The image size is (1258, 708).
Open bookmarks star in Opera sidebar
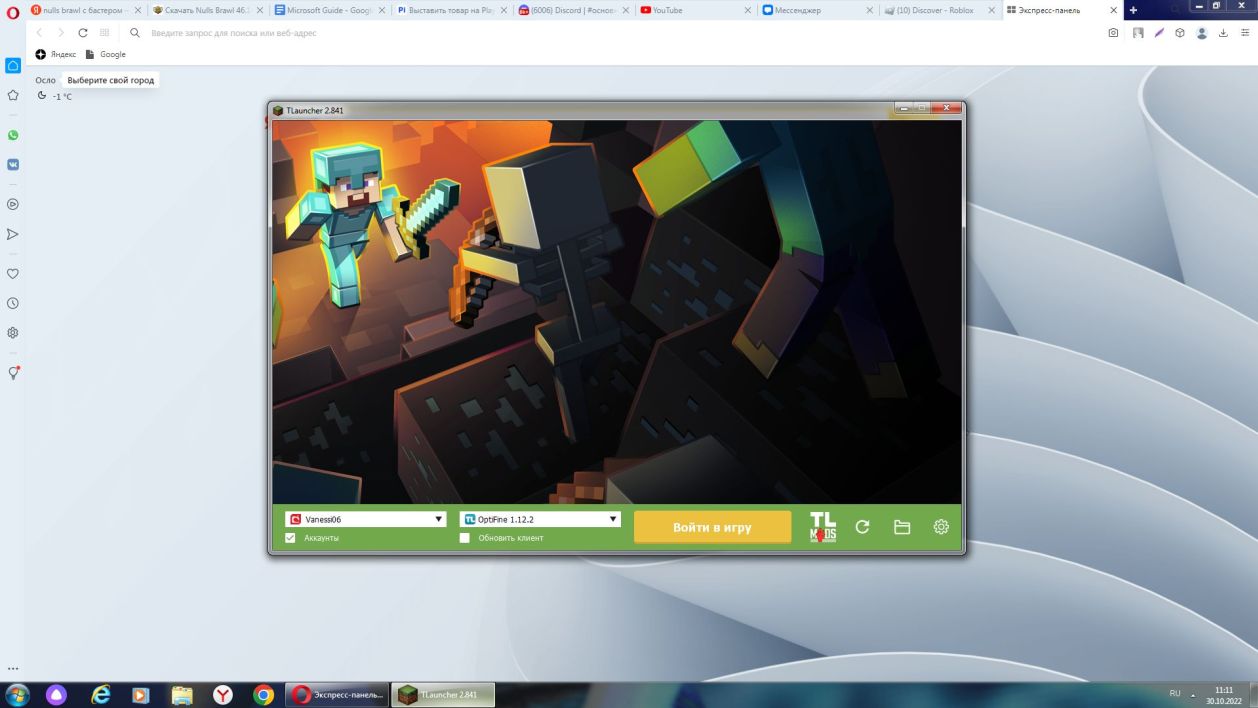pyautogui.click(x=13, y=95)
